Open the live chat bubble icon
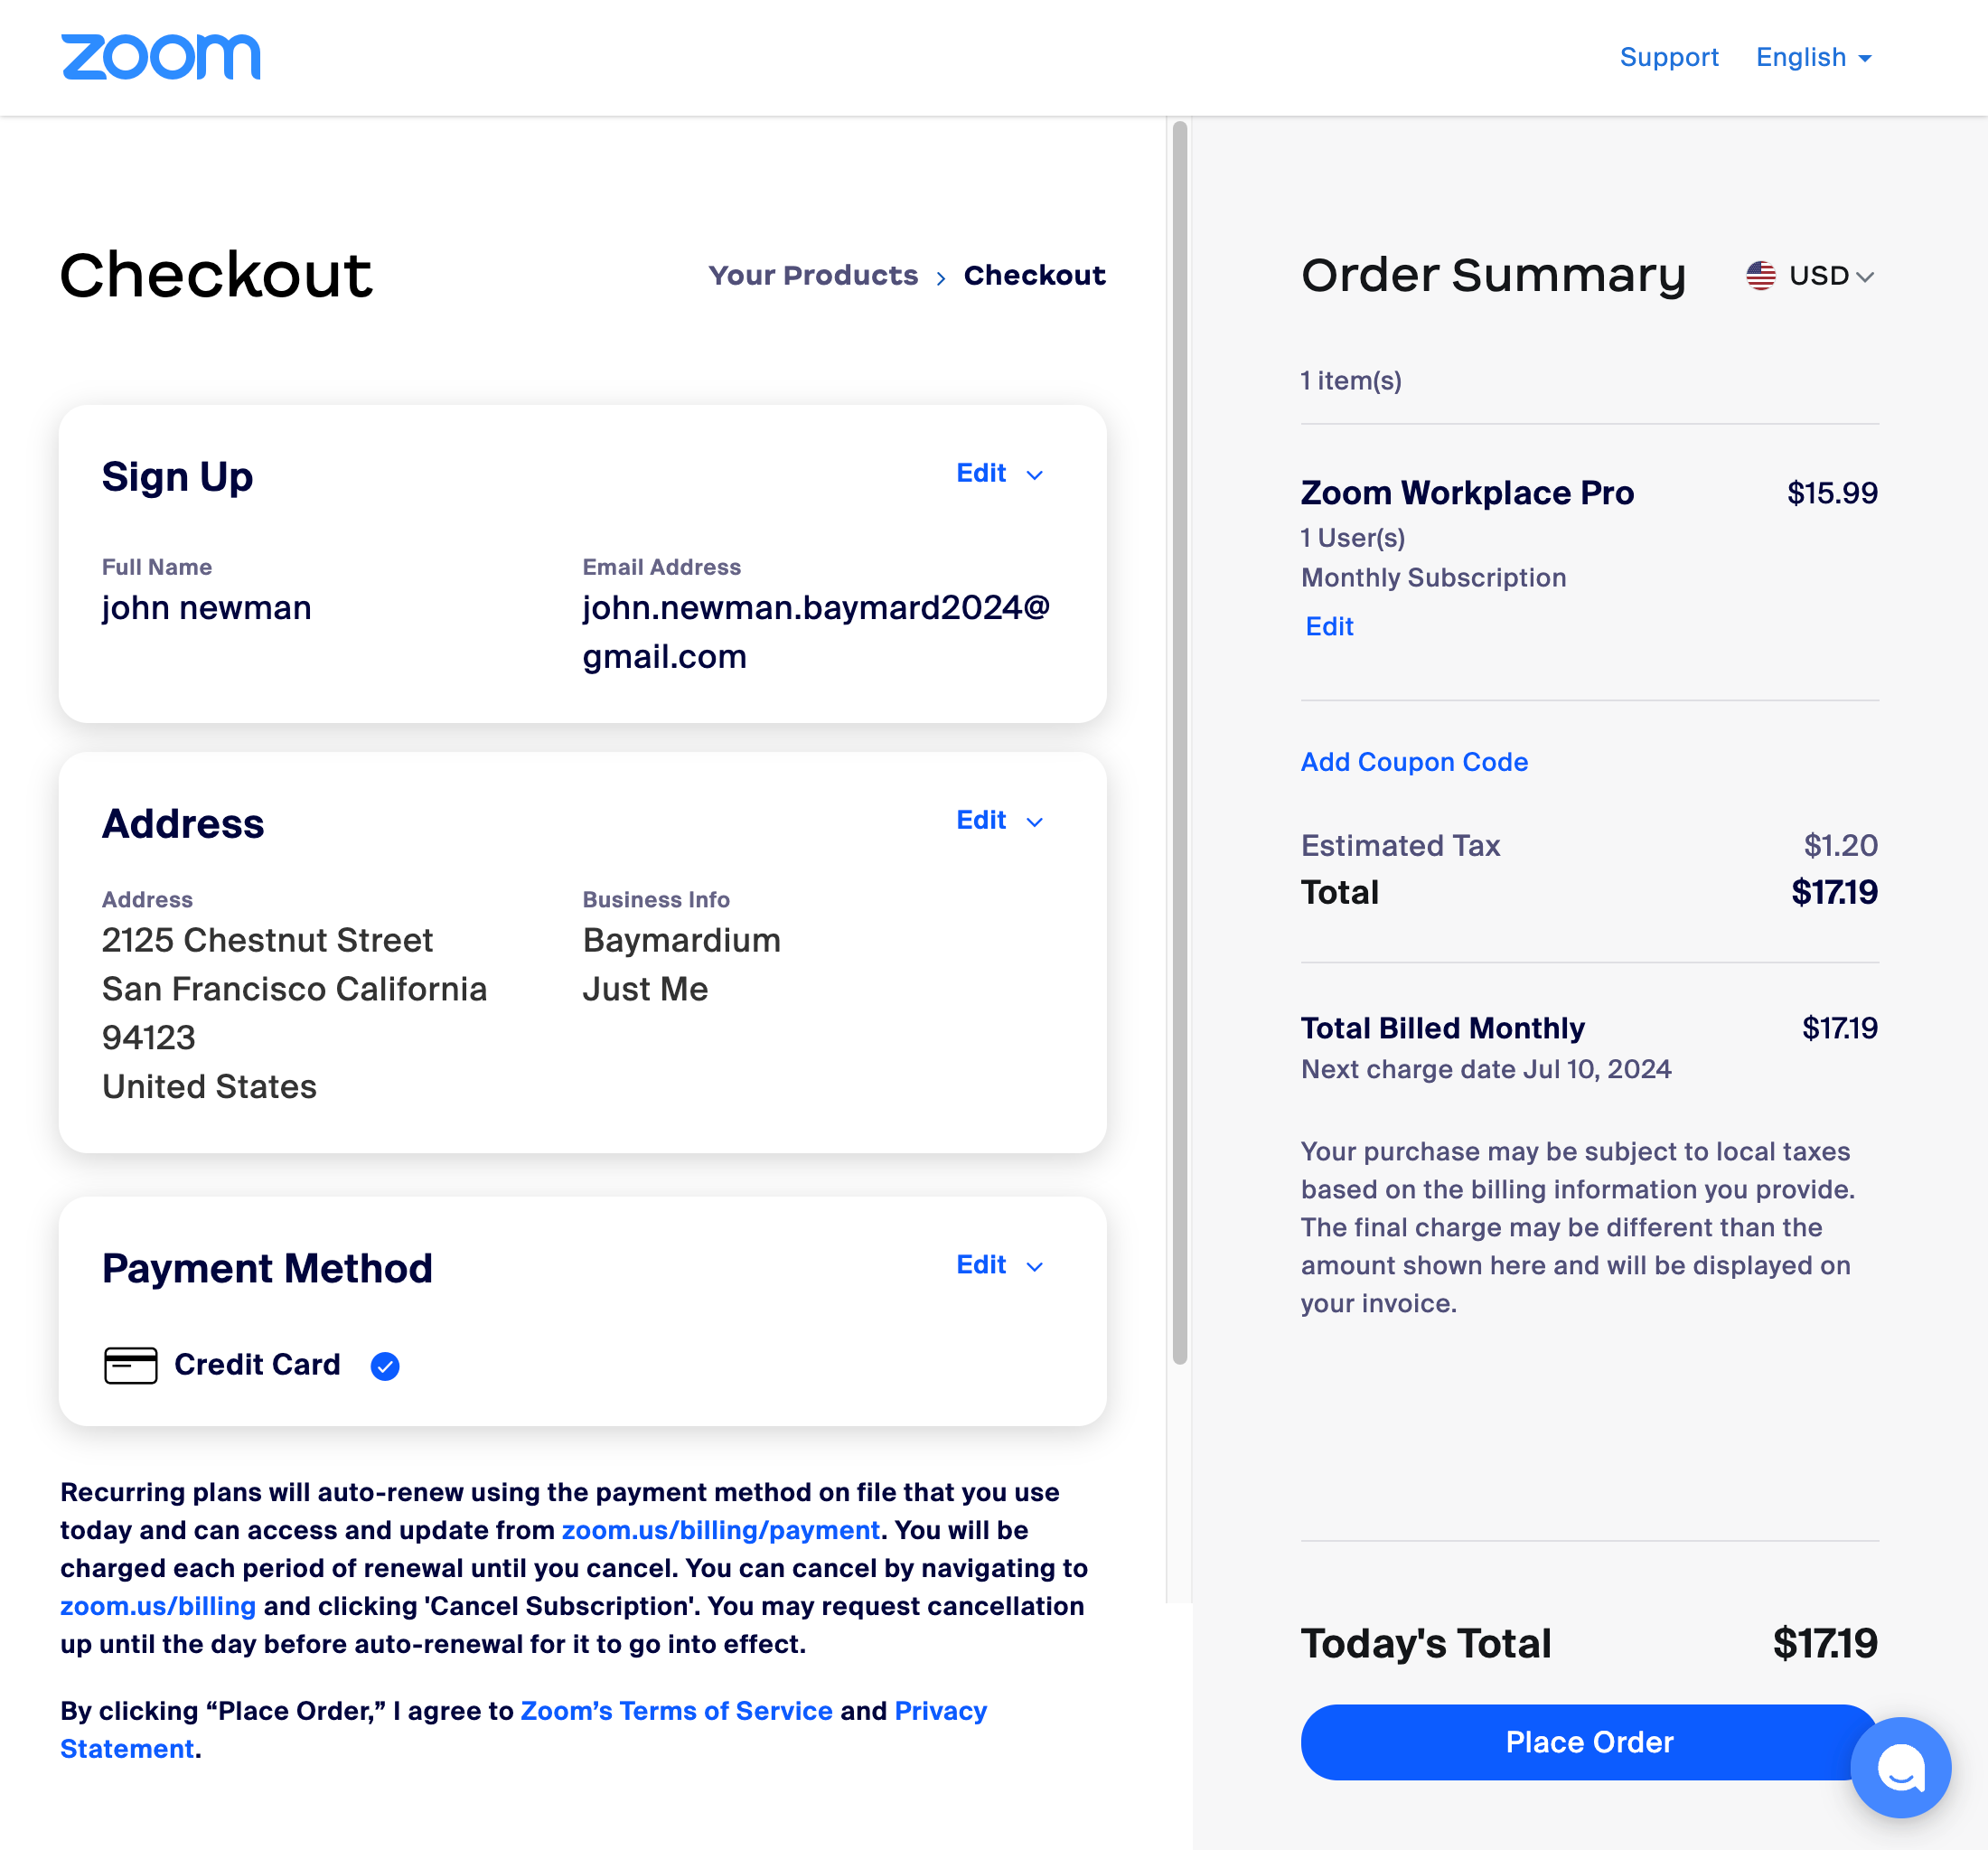The height and width of the screenshot is (1850, 1988). (x=1900, y=1767)
